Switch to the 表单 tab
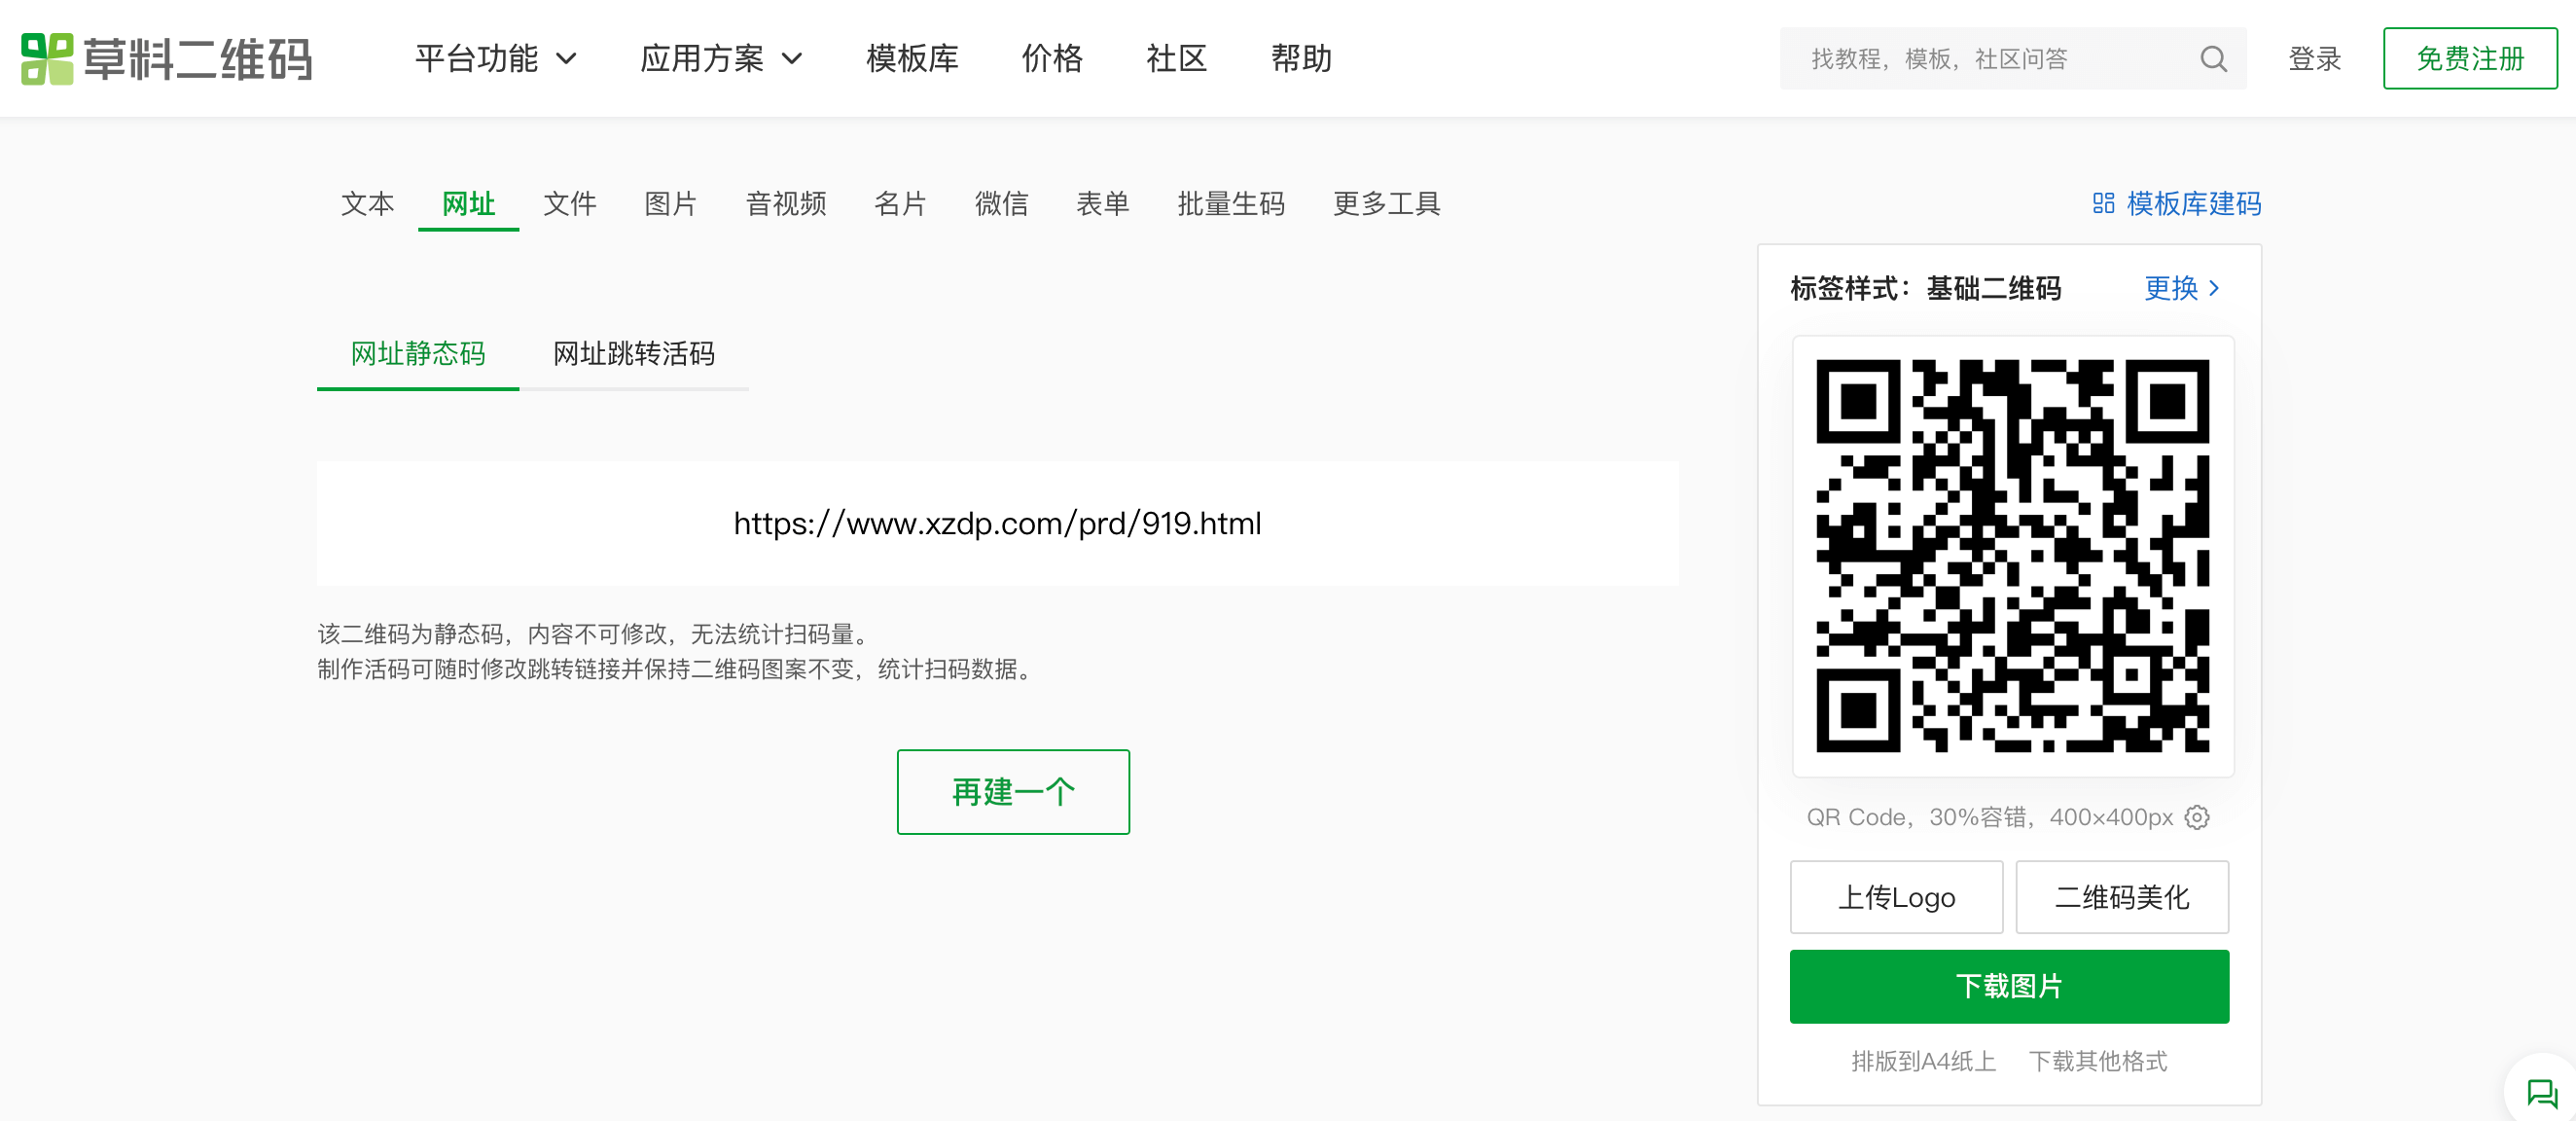2576x1121 pixels. 1102,204
